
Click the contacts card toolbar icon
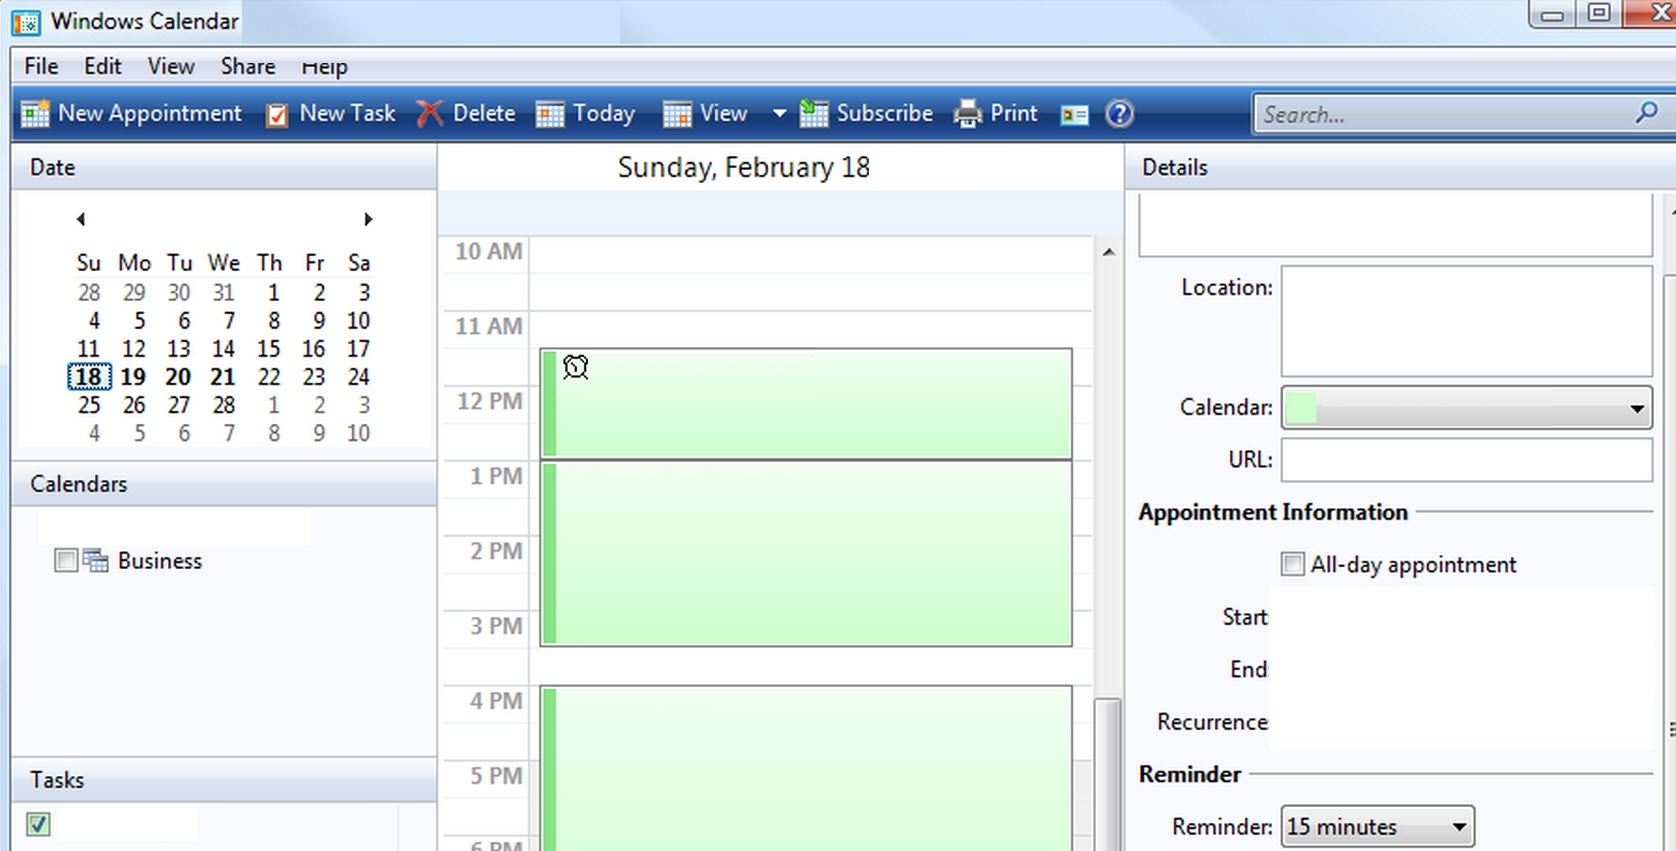[x=1075, y=115]
